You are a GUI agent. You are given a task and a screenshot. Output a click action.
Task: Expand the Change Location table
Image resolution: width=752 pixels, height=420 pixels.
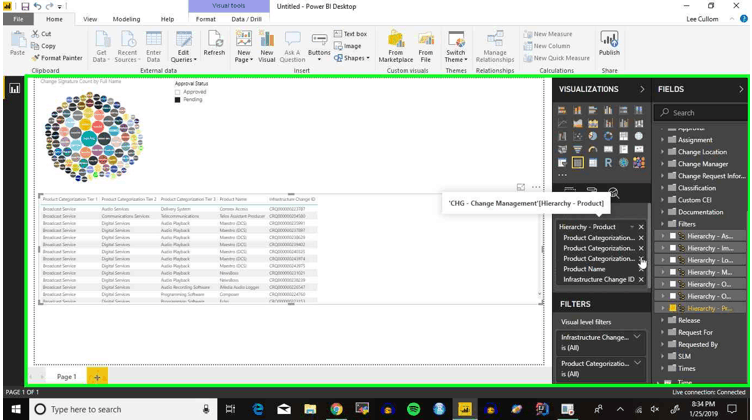[x=663, y=152]
